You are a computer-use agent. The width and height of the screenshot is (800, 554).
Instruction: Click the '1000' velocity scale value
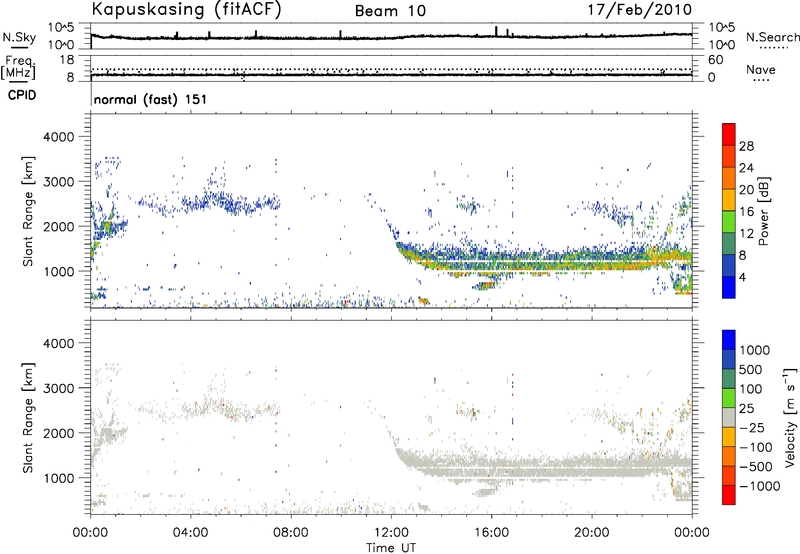[754, 350]
